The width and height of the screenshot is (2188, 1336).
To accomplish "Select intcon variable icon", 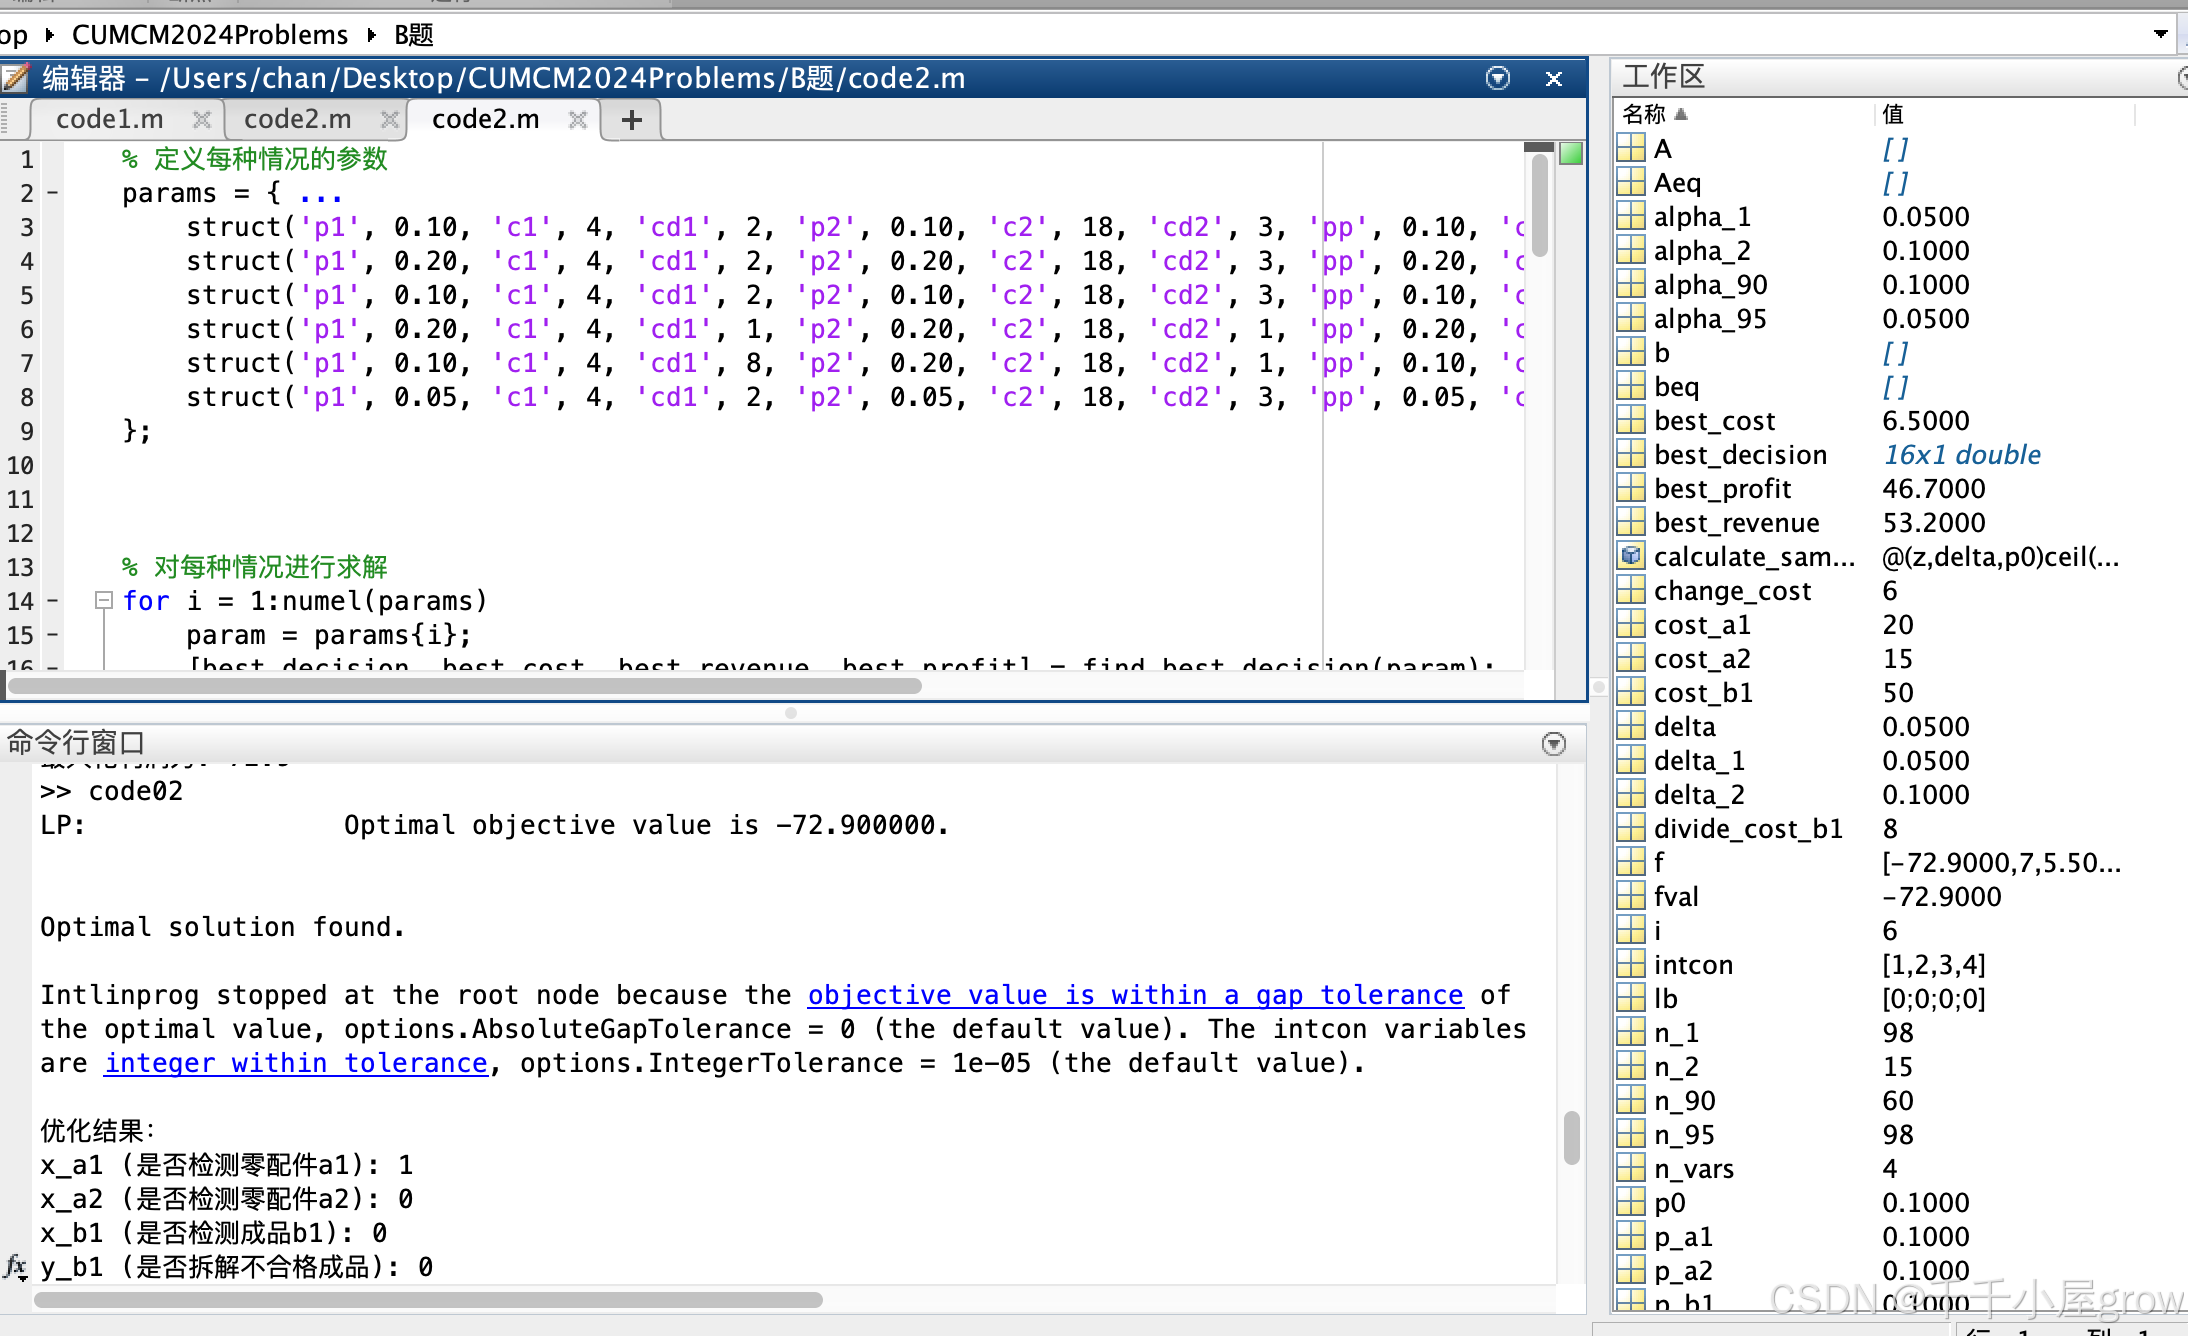I will tap(1631, 964).
